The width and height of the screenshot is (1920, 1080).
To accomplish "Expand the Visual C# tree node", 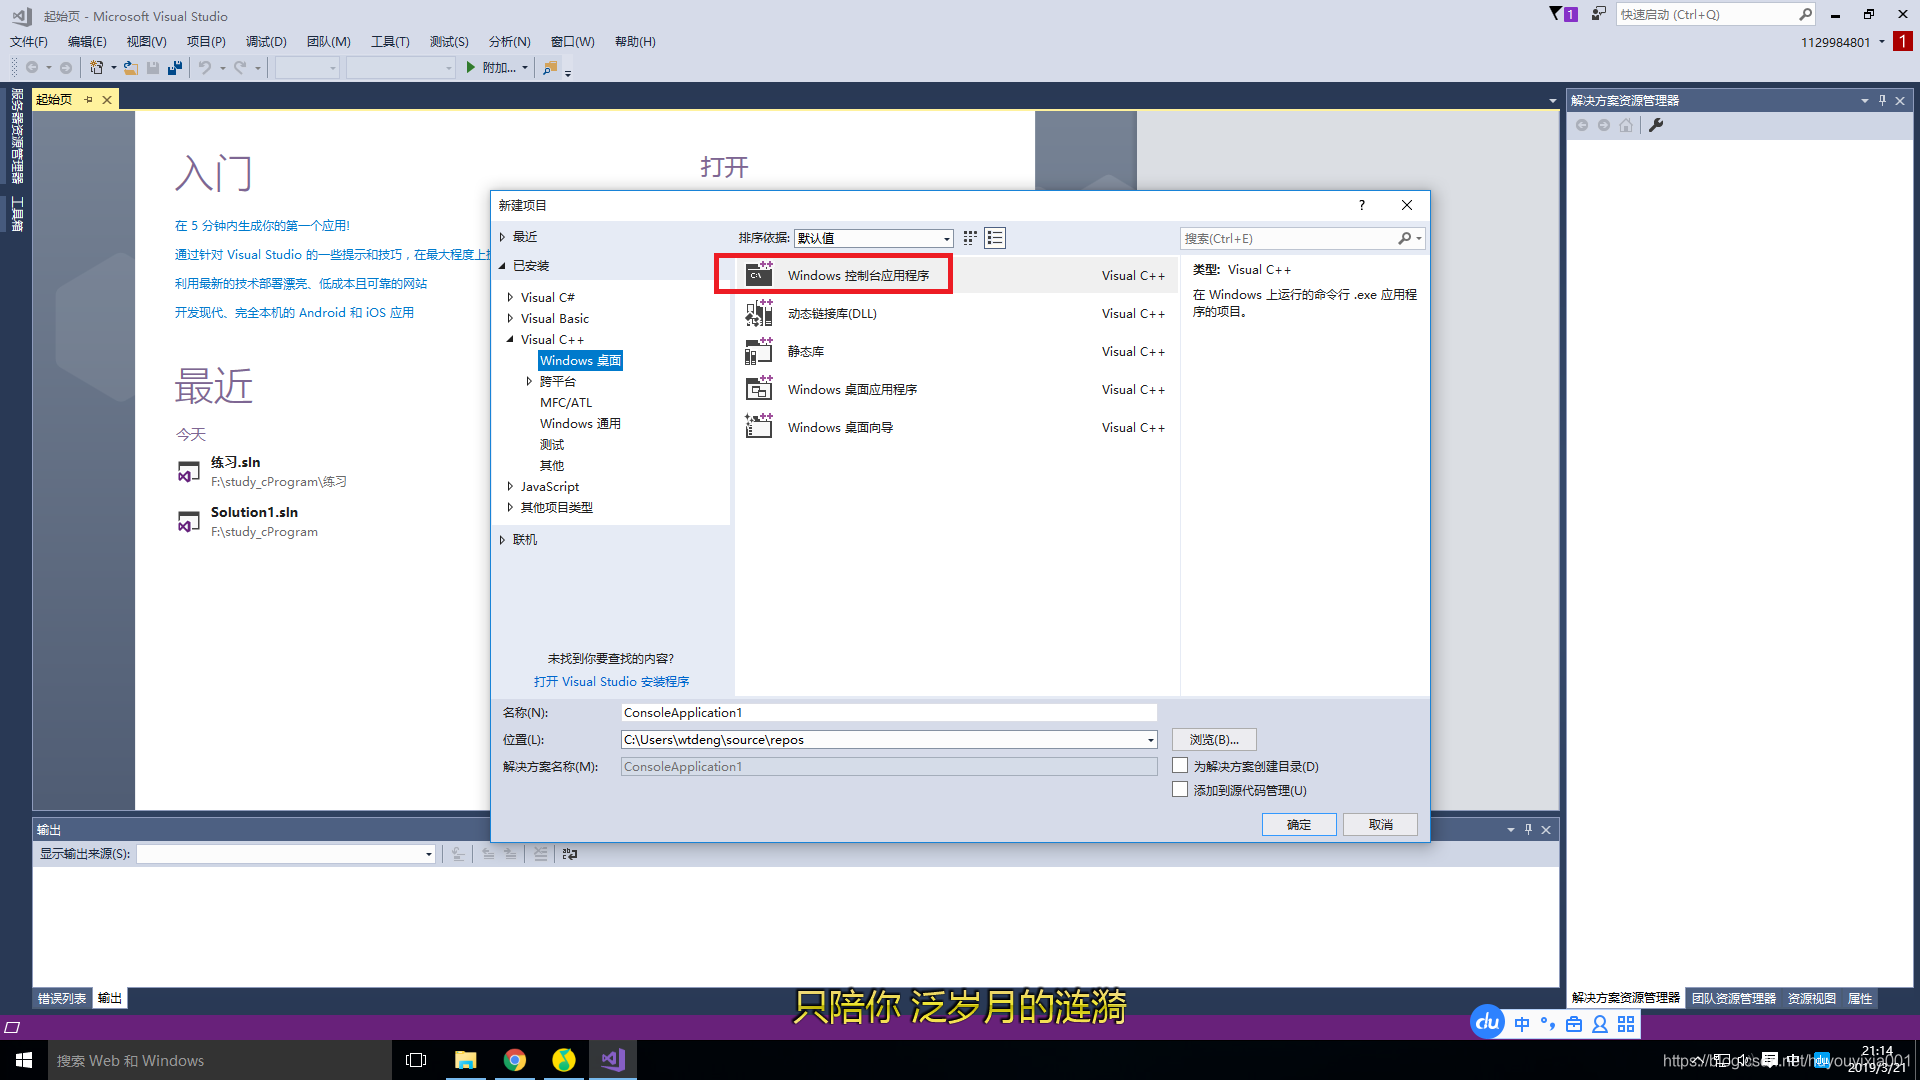I will pos(510,298).
